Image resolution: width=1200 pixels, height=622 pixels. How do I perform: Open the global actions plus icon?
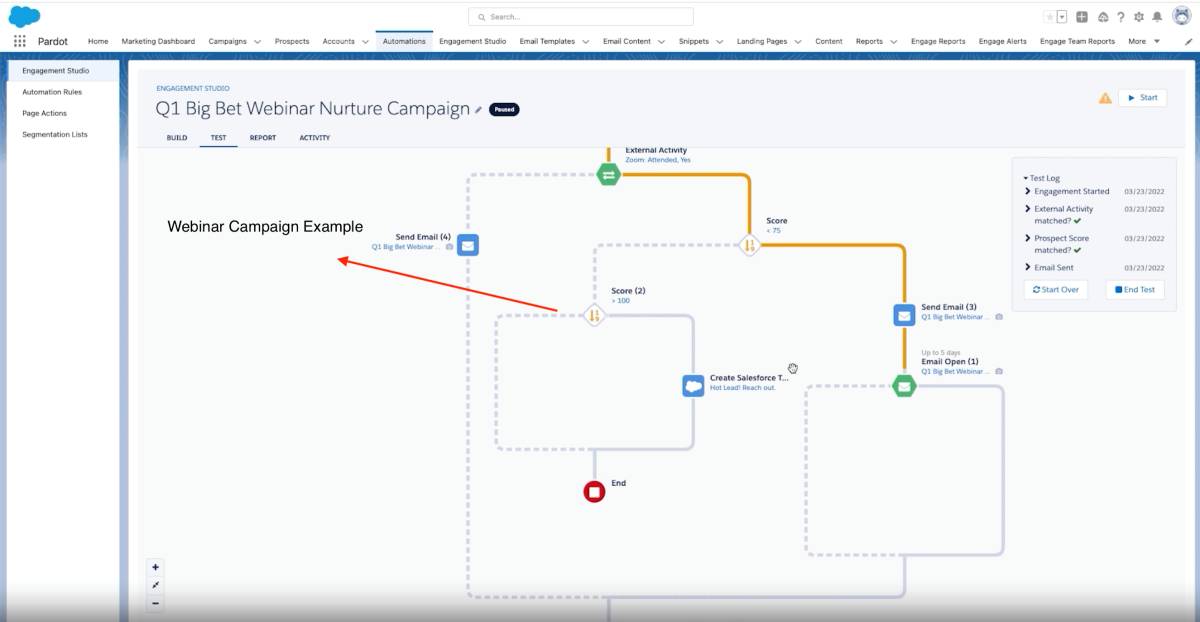pyautogui.click(x=1082, y=17)
